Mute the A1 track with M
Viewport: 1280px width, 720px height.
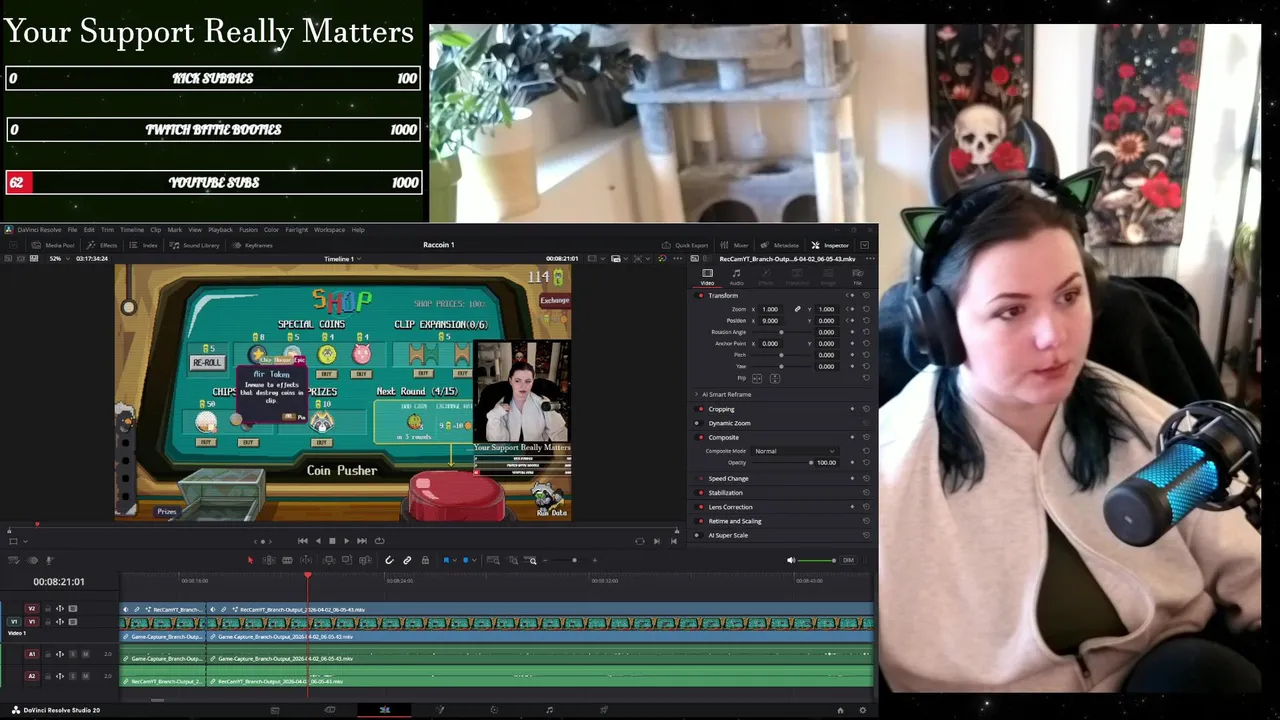(x=85, y=654)
